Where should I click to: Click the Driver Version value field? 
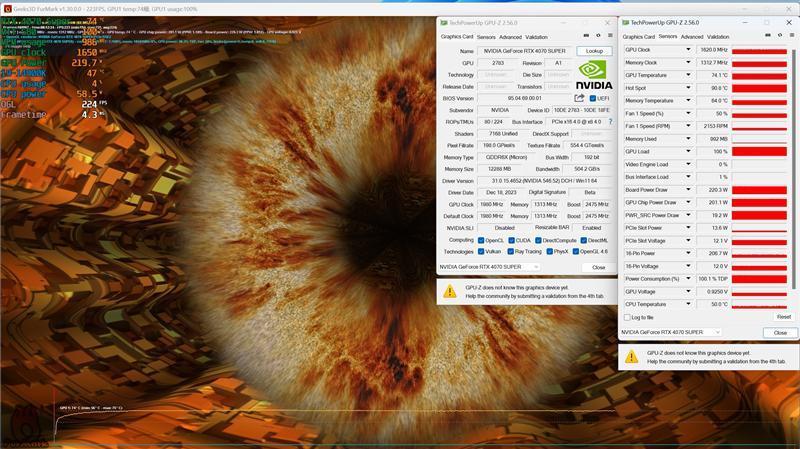pyautogui.click(x=544, y=181)
